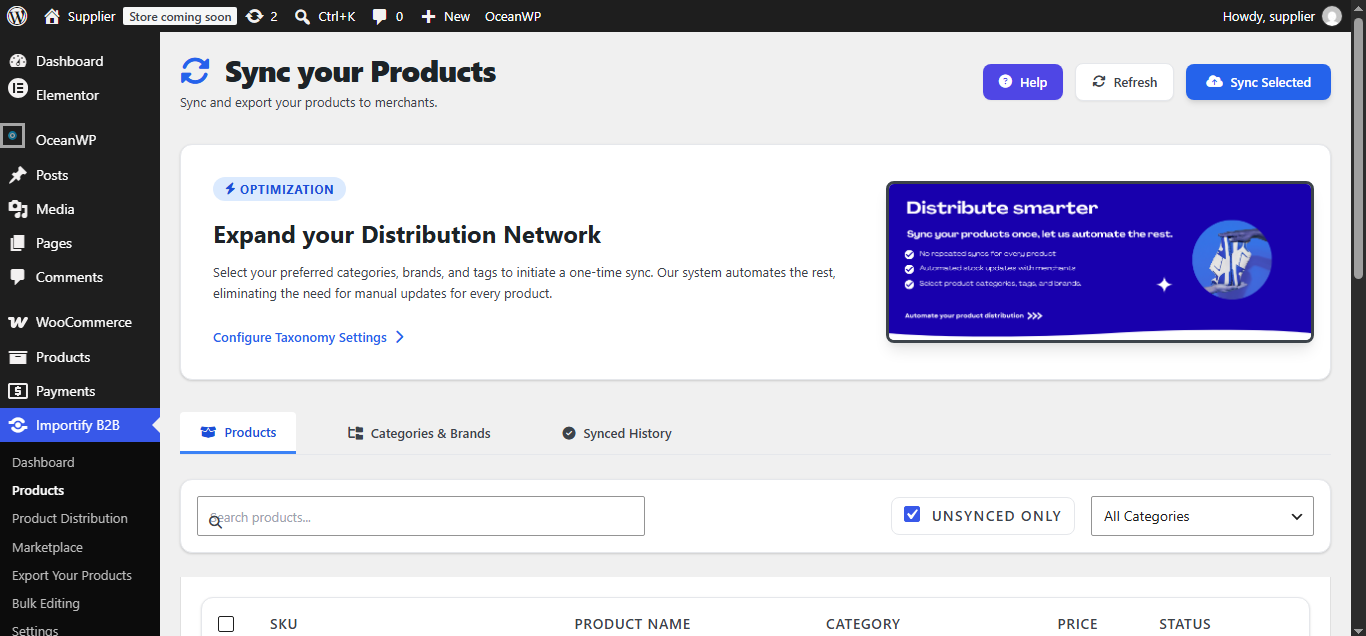Click the Comments icon in sidebar
Image resolution: width=1366 pixels, height=636 pixels.
(17, 277)
